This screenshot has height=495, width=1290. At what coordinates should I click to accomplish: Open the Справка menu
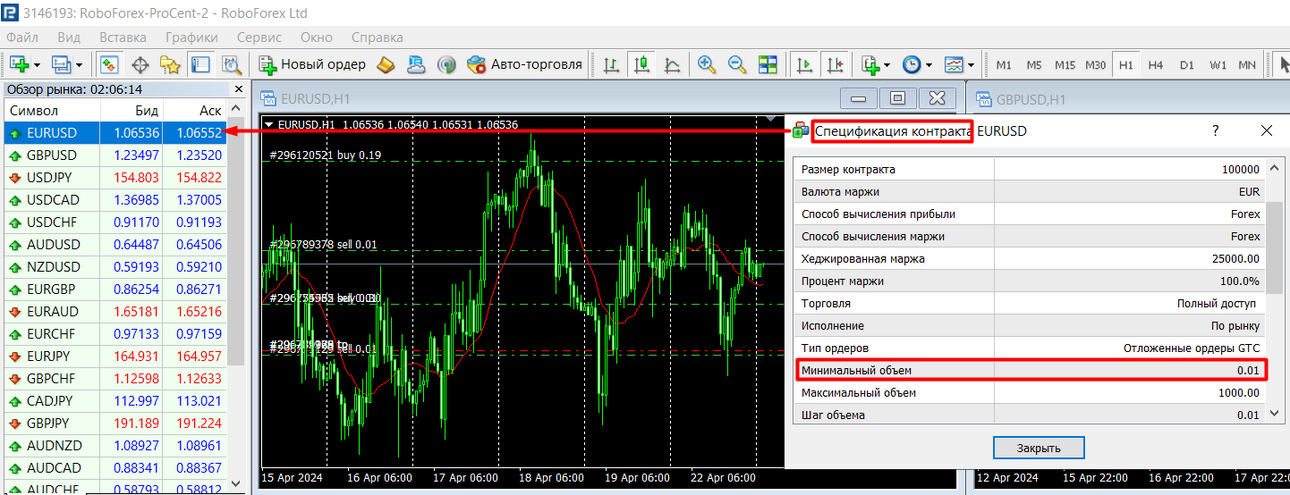tap(378, 37)
